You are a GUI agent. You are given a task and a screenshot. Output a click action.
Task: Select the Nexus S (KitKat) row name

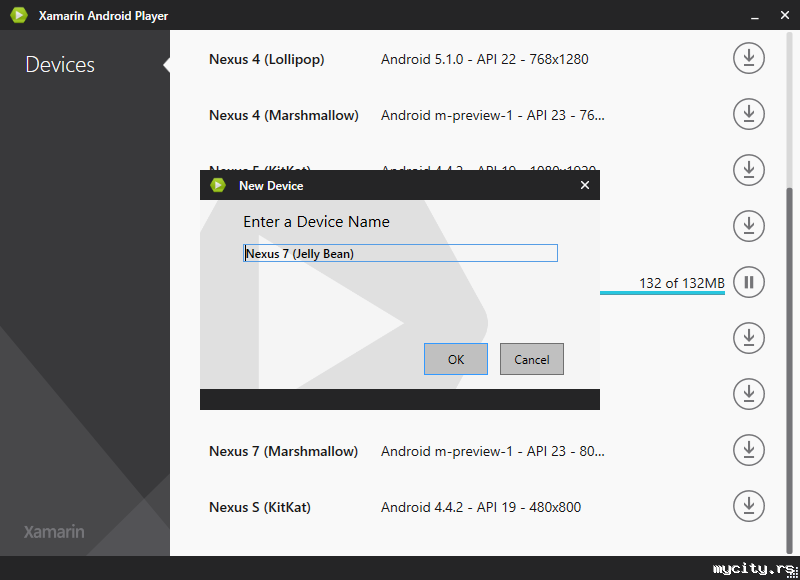tap(260, 507)
